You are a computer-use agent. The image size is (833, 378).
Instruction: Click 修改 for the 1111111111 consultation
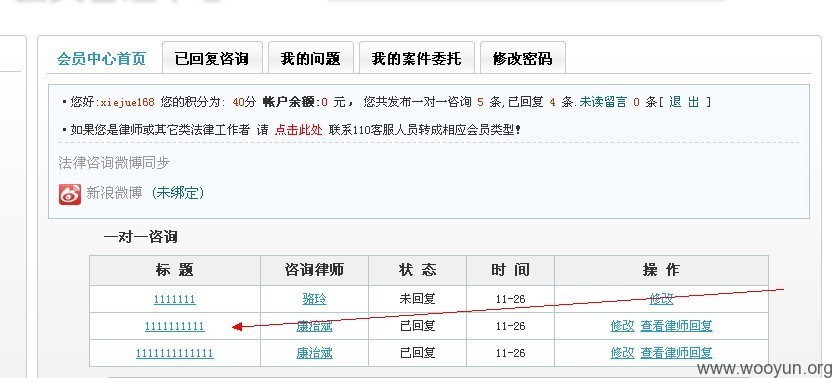tap(622, 326)
